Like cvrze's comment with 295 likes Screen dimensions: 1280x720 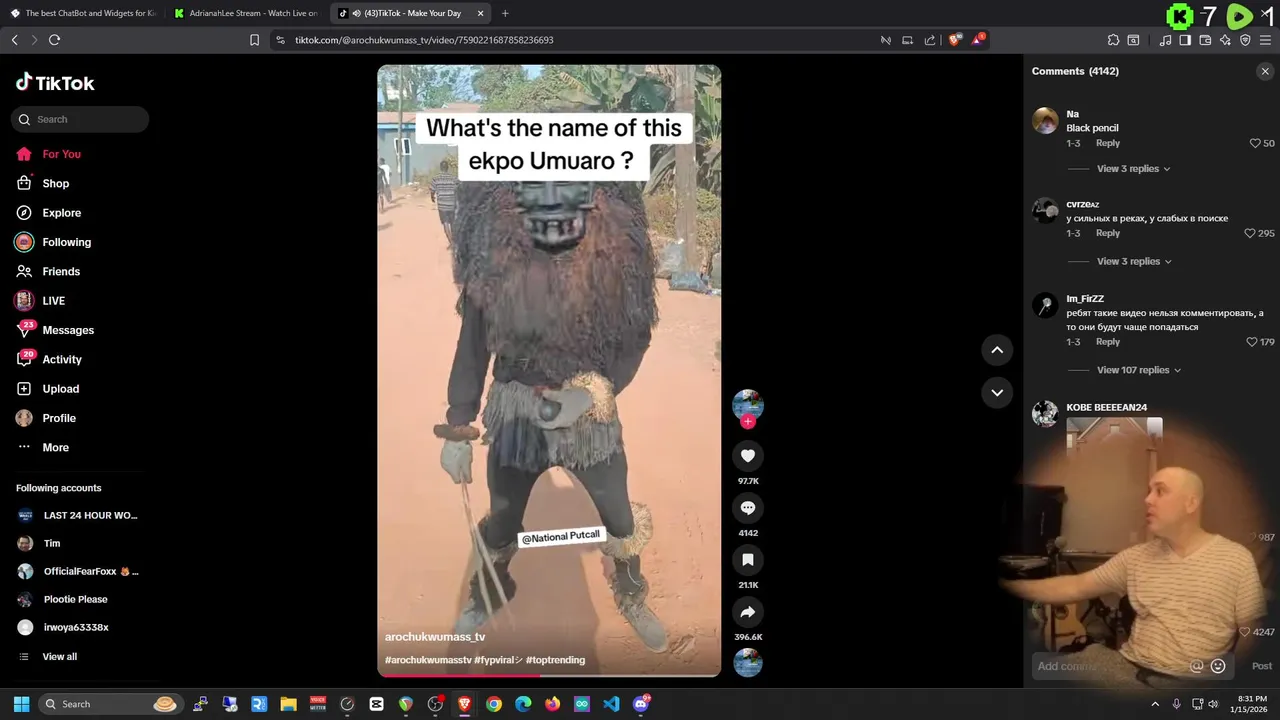(1249, 233)
